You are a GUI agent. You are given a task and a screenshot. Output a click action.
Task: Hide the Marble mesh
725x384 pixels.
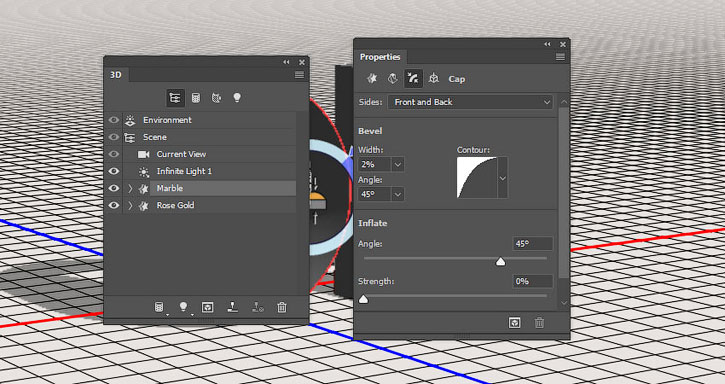click(114, 189)
